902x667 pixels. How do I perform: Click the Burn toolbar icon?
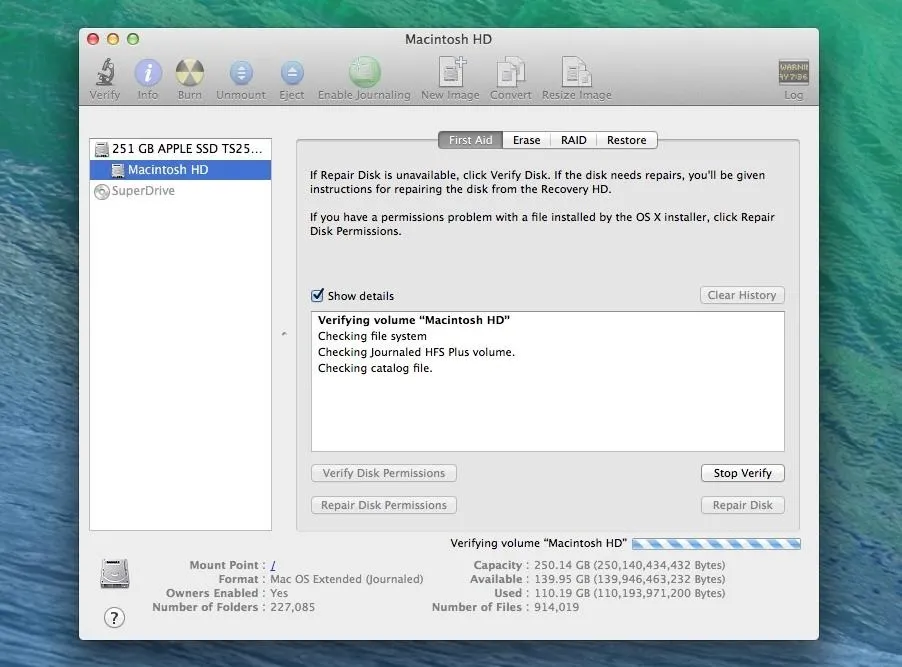190,73
